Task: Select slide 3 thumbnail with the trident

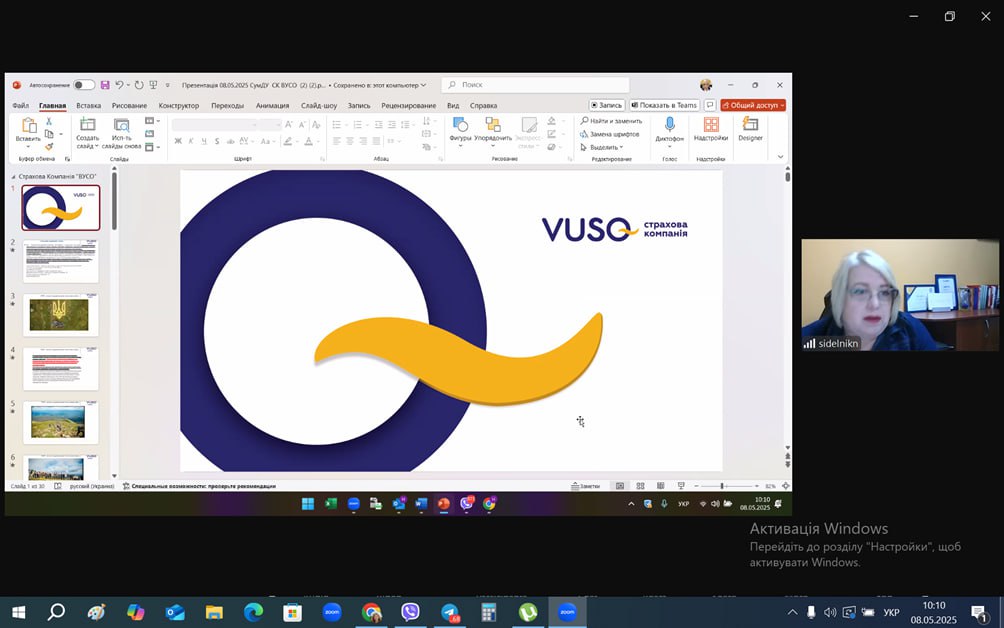Action: point(61,315)
